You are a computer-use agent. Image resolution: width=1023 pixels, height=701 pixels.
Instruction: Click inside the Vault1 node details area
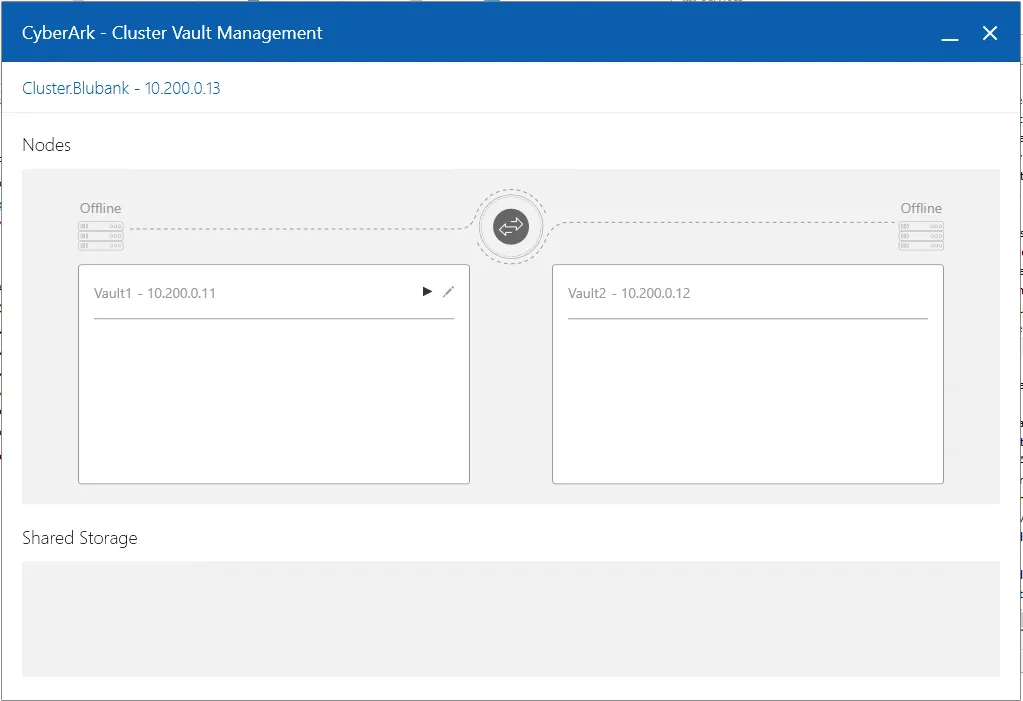click(273, 400)
